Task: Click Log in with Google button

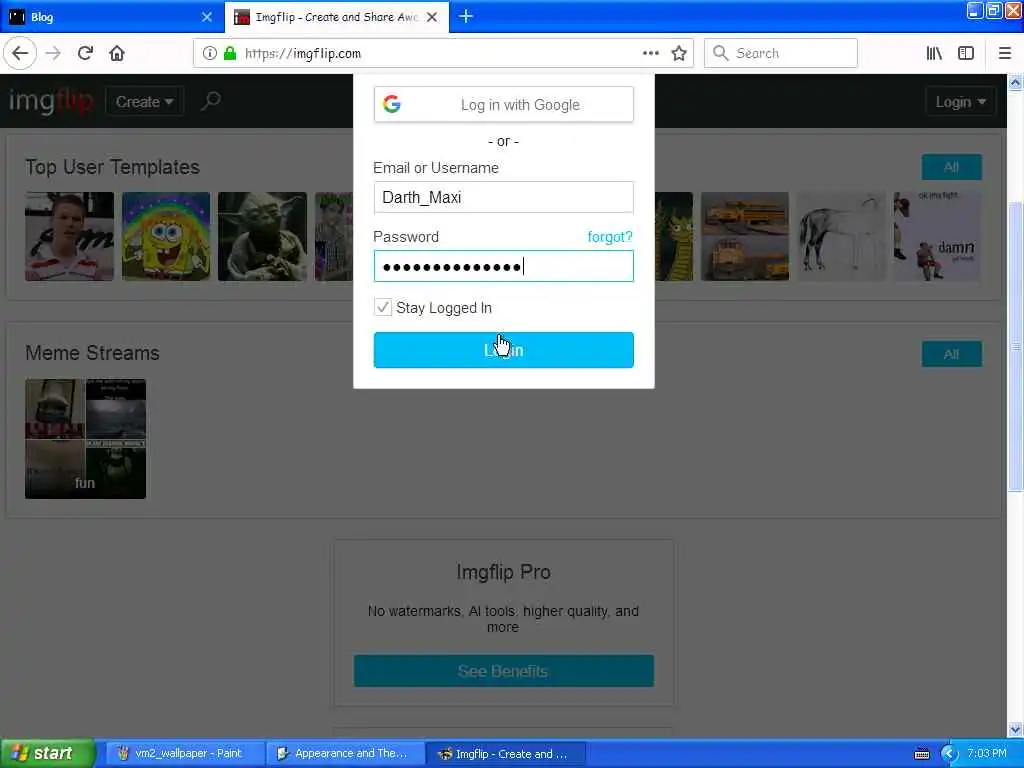Action: click(504, 104)
